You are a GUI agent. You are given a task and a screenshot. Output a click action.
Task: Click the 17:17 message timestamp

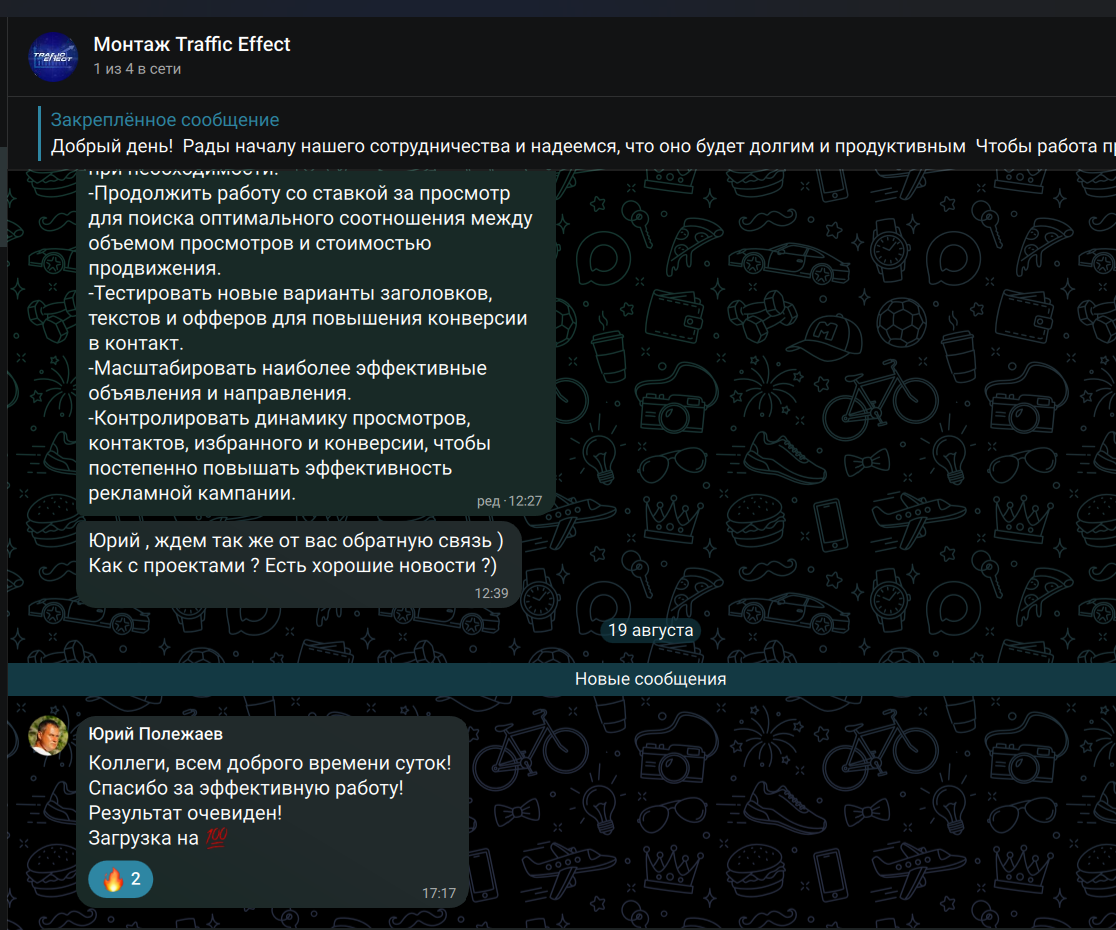(439, 893)
